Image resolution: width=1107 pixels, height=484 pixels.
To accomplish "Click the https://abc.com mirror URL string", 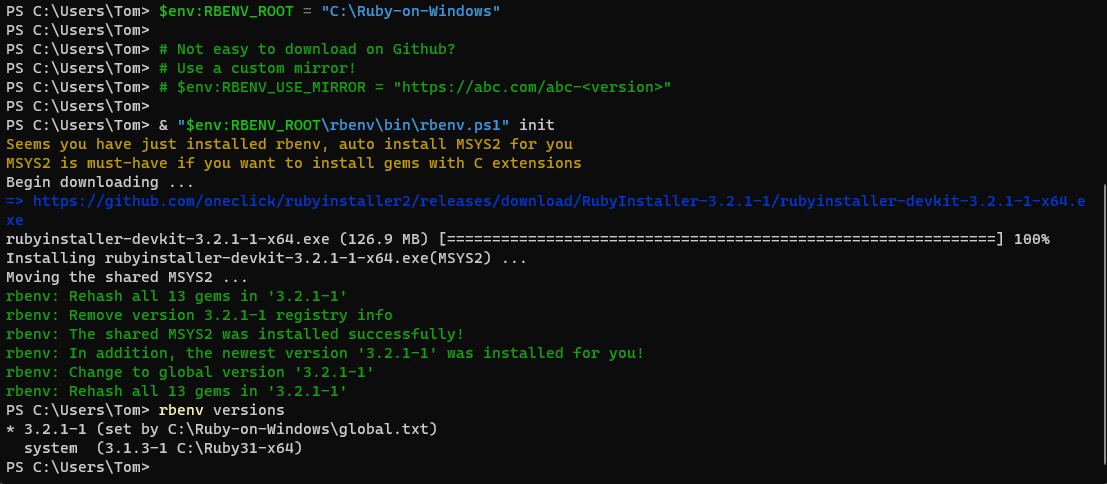I will click(531, 87).
